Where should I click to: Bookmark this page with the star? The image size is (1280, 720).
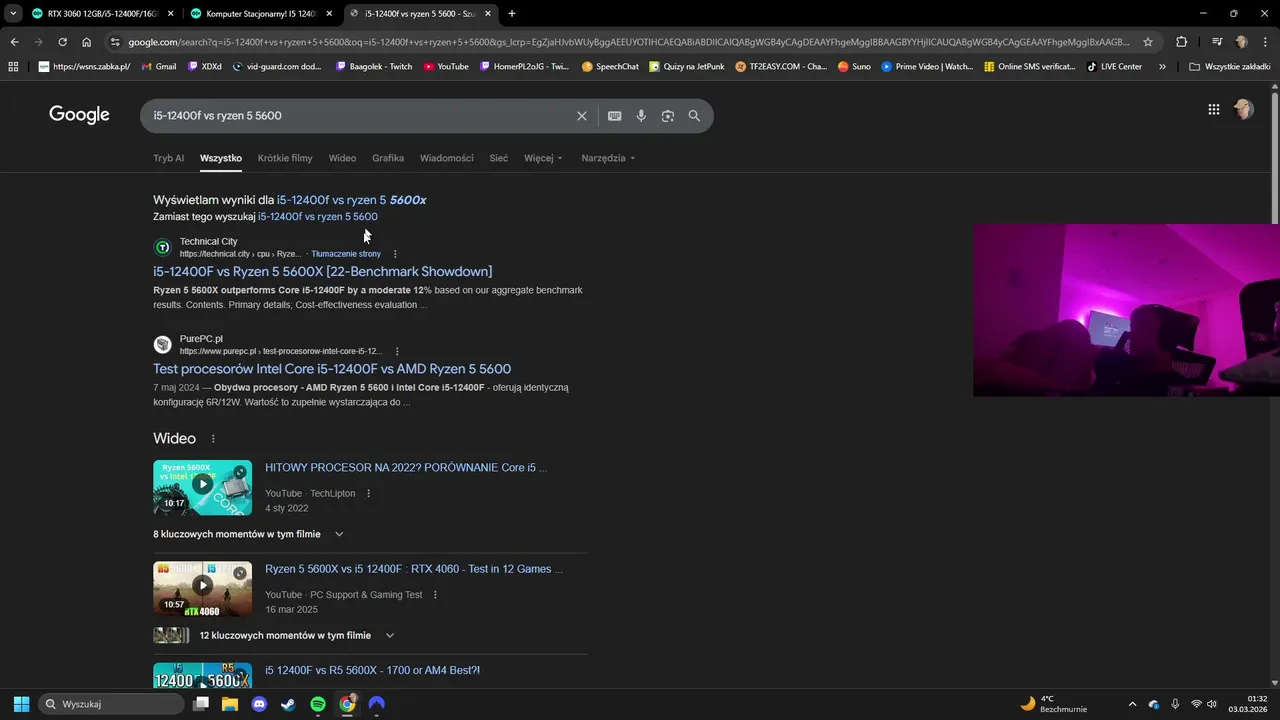click(1148, 42)
